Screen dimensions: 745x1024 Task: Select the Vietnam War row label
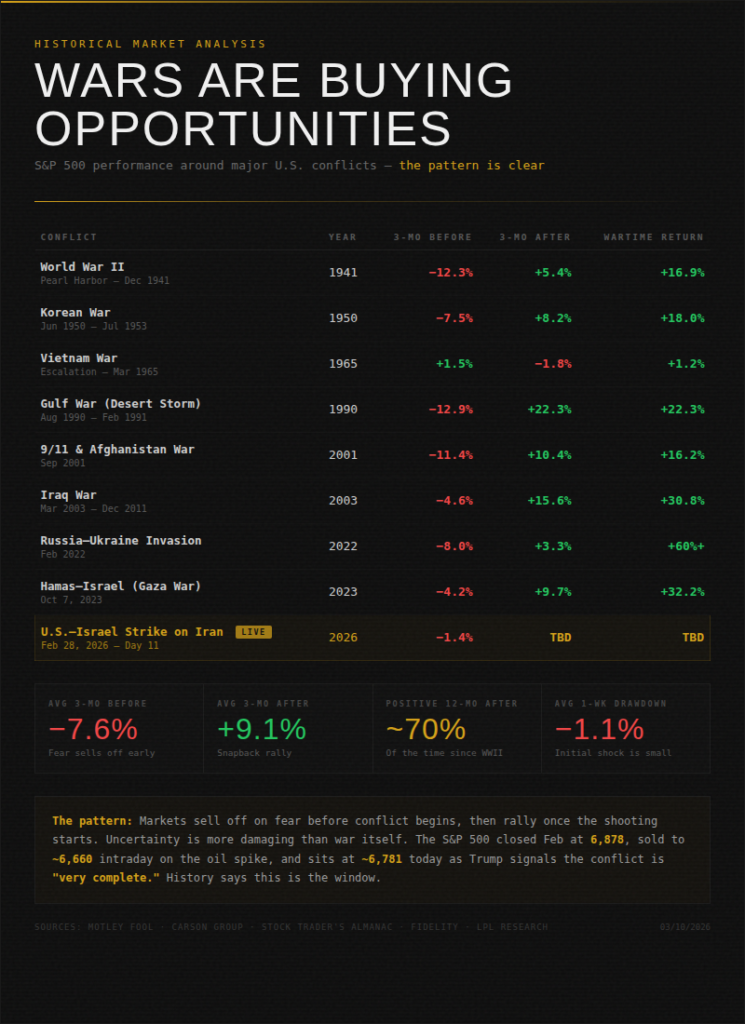(x=78, y=358)
